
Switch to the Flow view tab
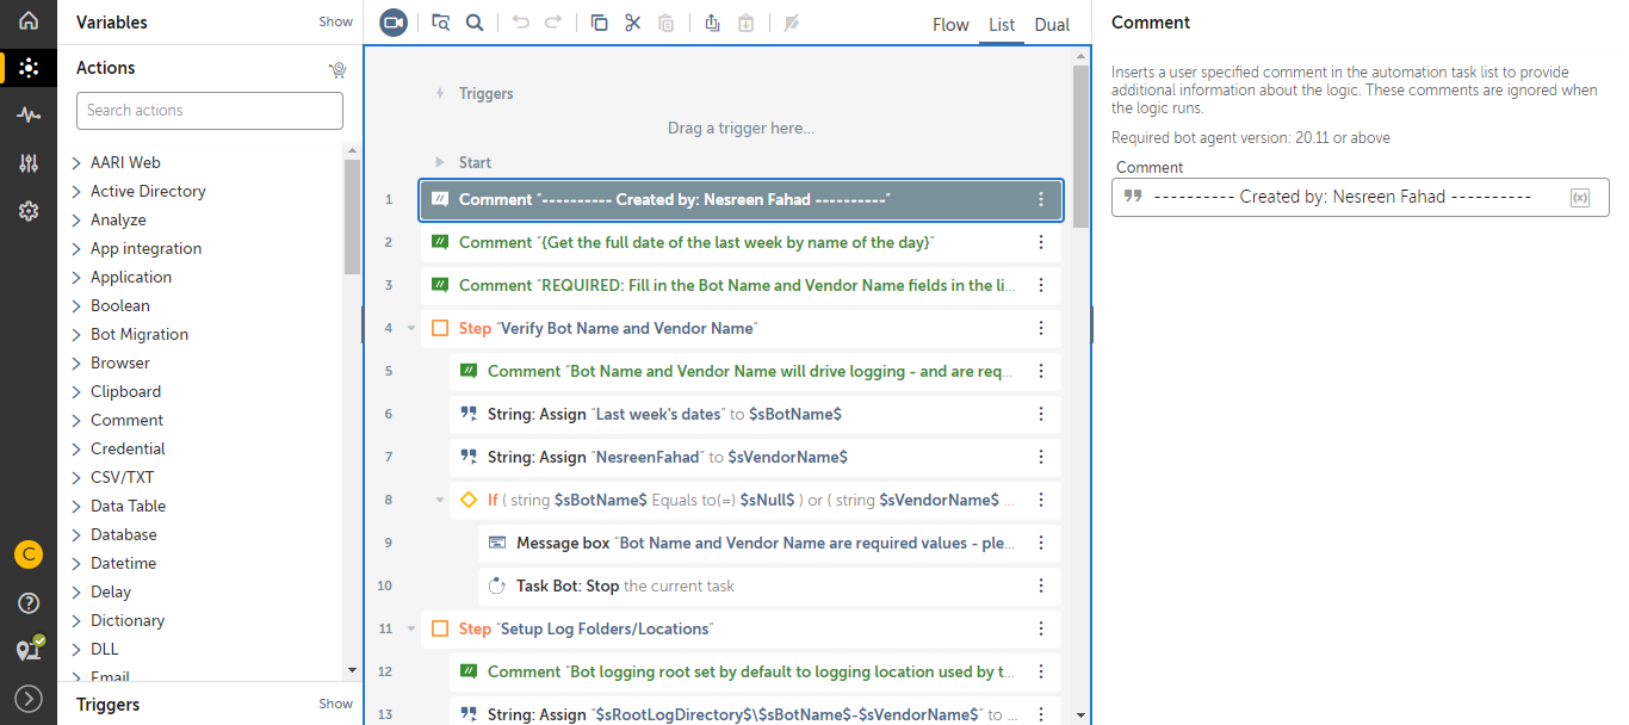coord(950,25)
